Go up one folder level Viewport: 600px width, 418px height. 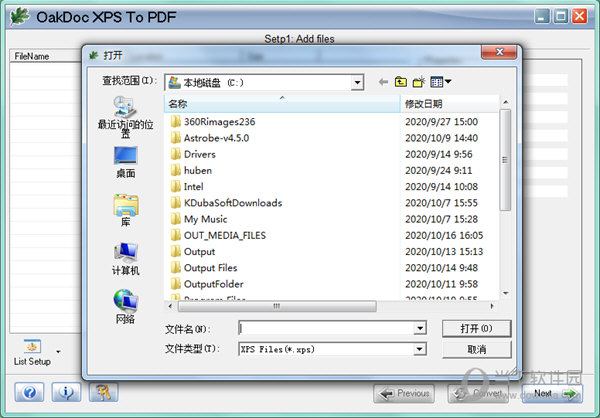click(x=401, y=82)
